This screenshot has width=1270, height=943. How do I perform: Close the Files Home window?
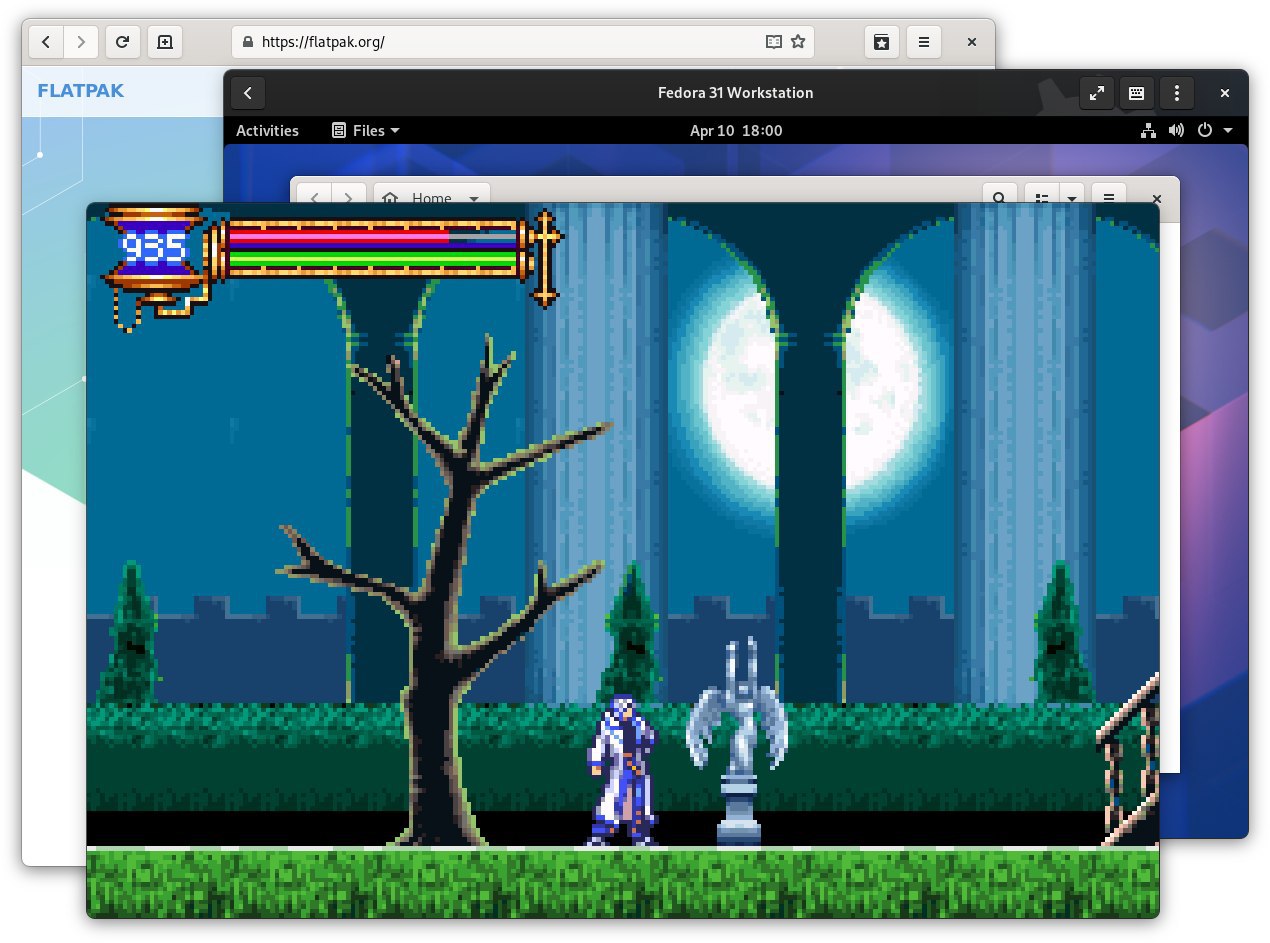coord(1157,197)
